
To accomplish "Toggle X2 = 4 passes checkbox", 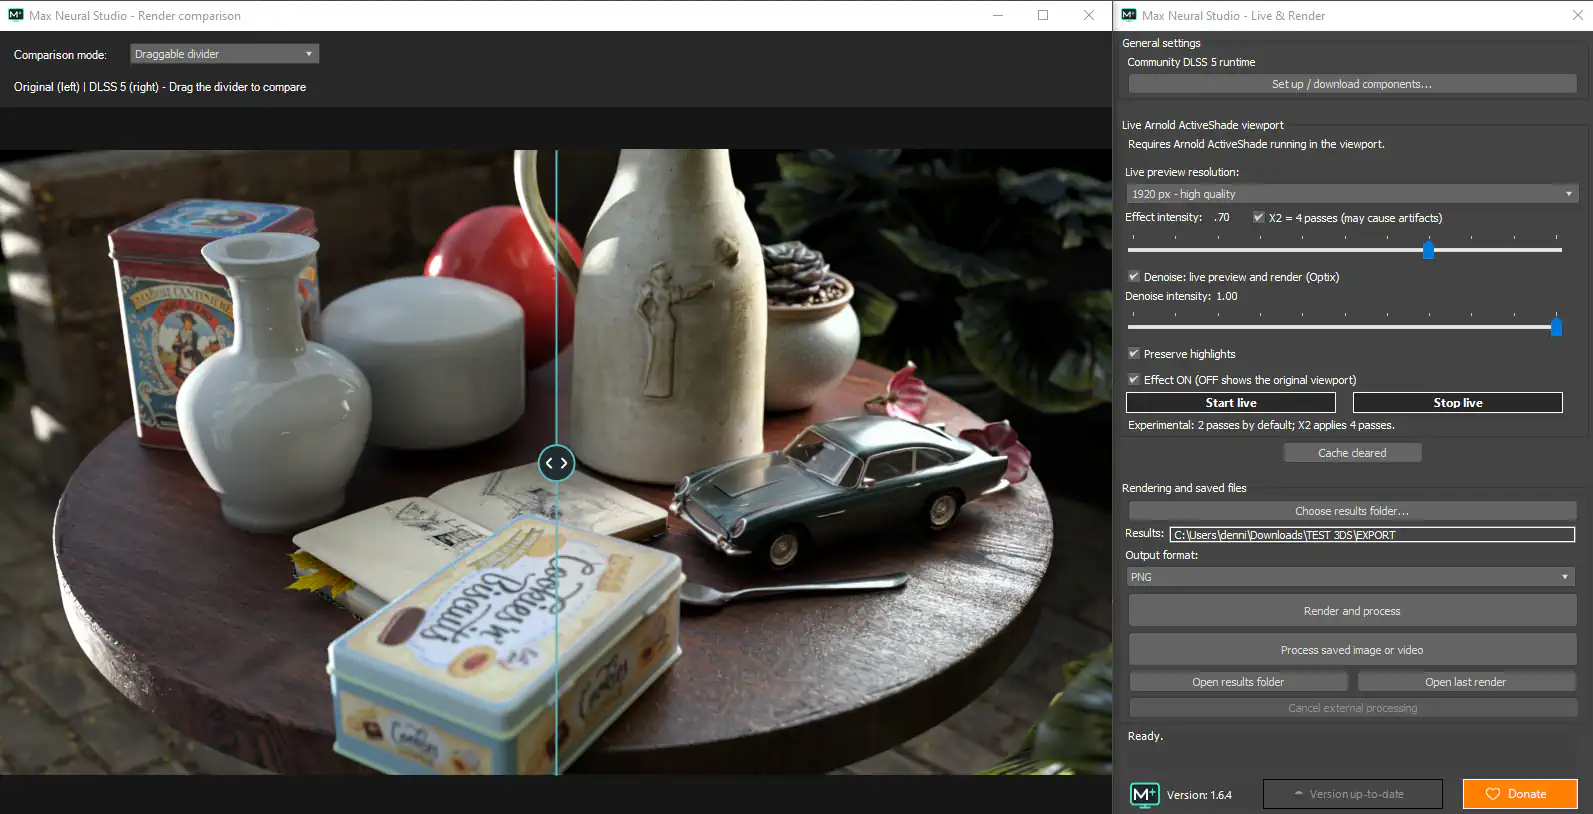I will click(1258, 217).
